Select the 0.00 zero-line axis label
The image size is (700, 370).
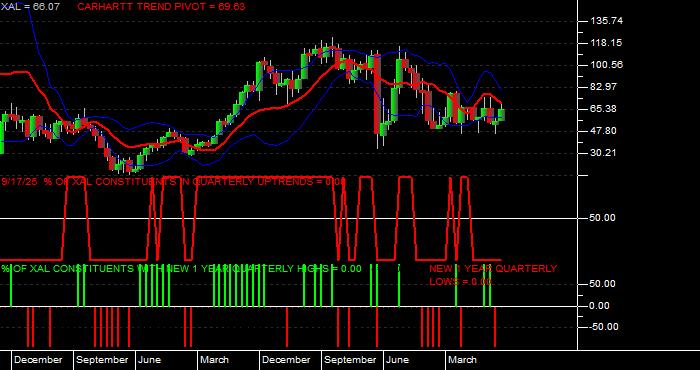[x=599, y=306]
